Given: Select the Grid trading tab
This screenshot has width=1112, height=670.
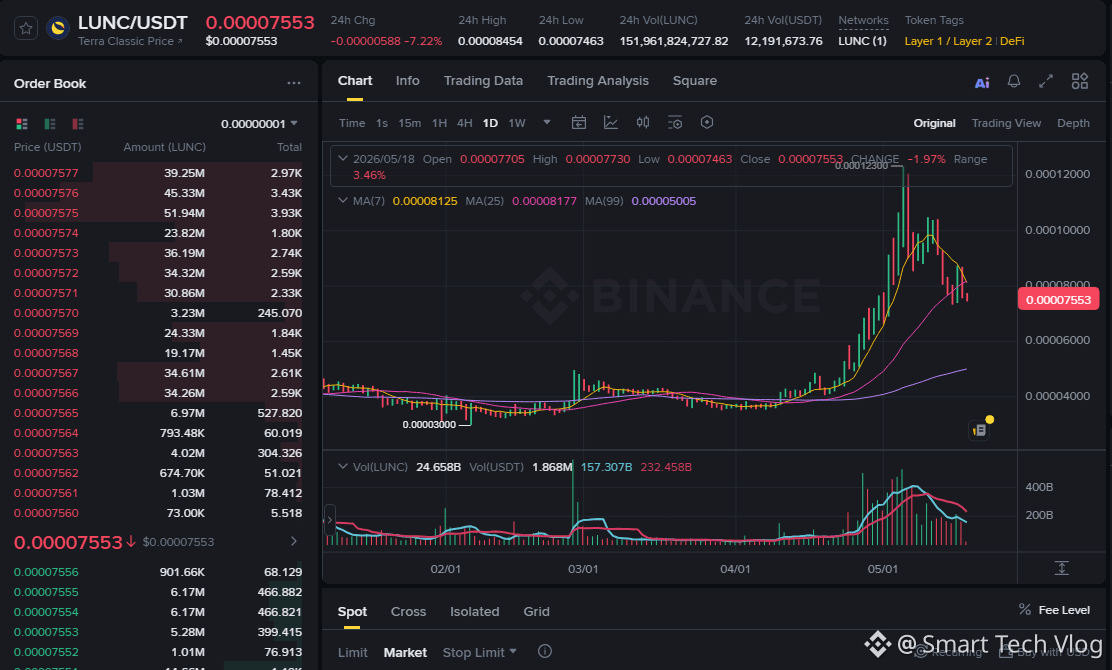Looking at the screenshot, I should click(x=536, y=612).
